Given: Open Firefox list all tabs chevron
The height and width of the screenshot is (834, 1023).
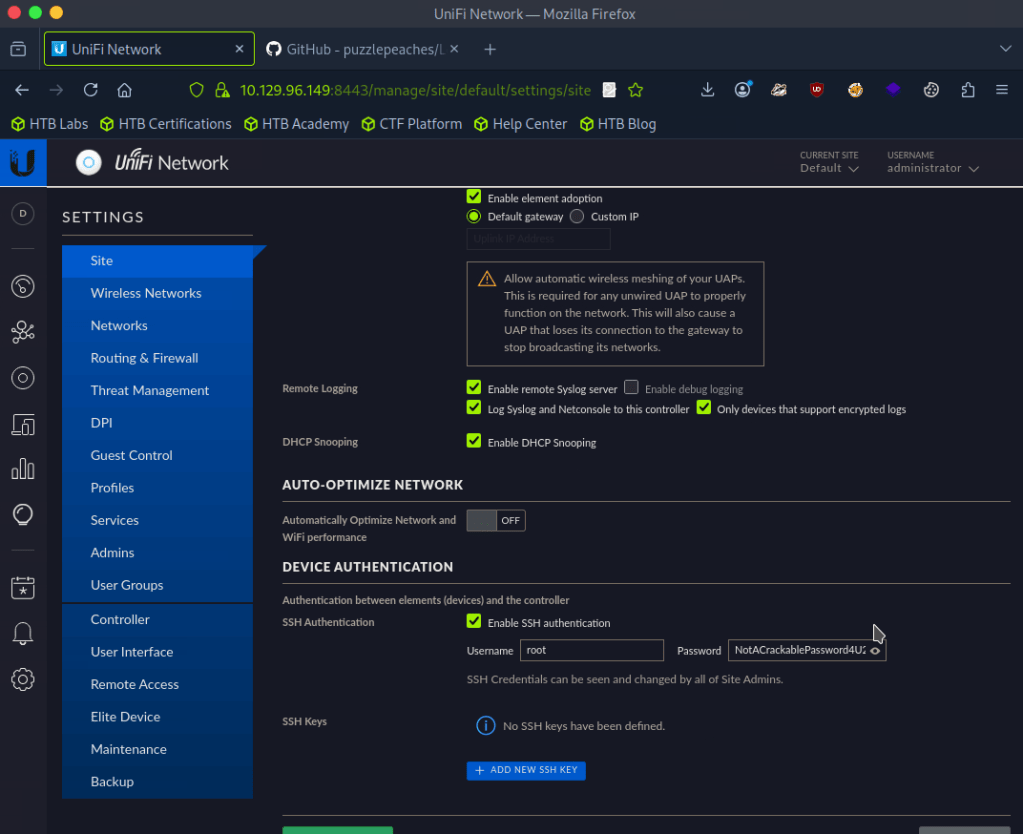Looking at the screenshot, I should tap(1005, 49).
